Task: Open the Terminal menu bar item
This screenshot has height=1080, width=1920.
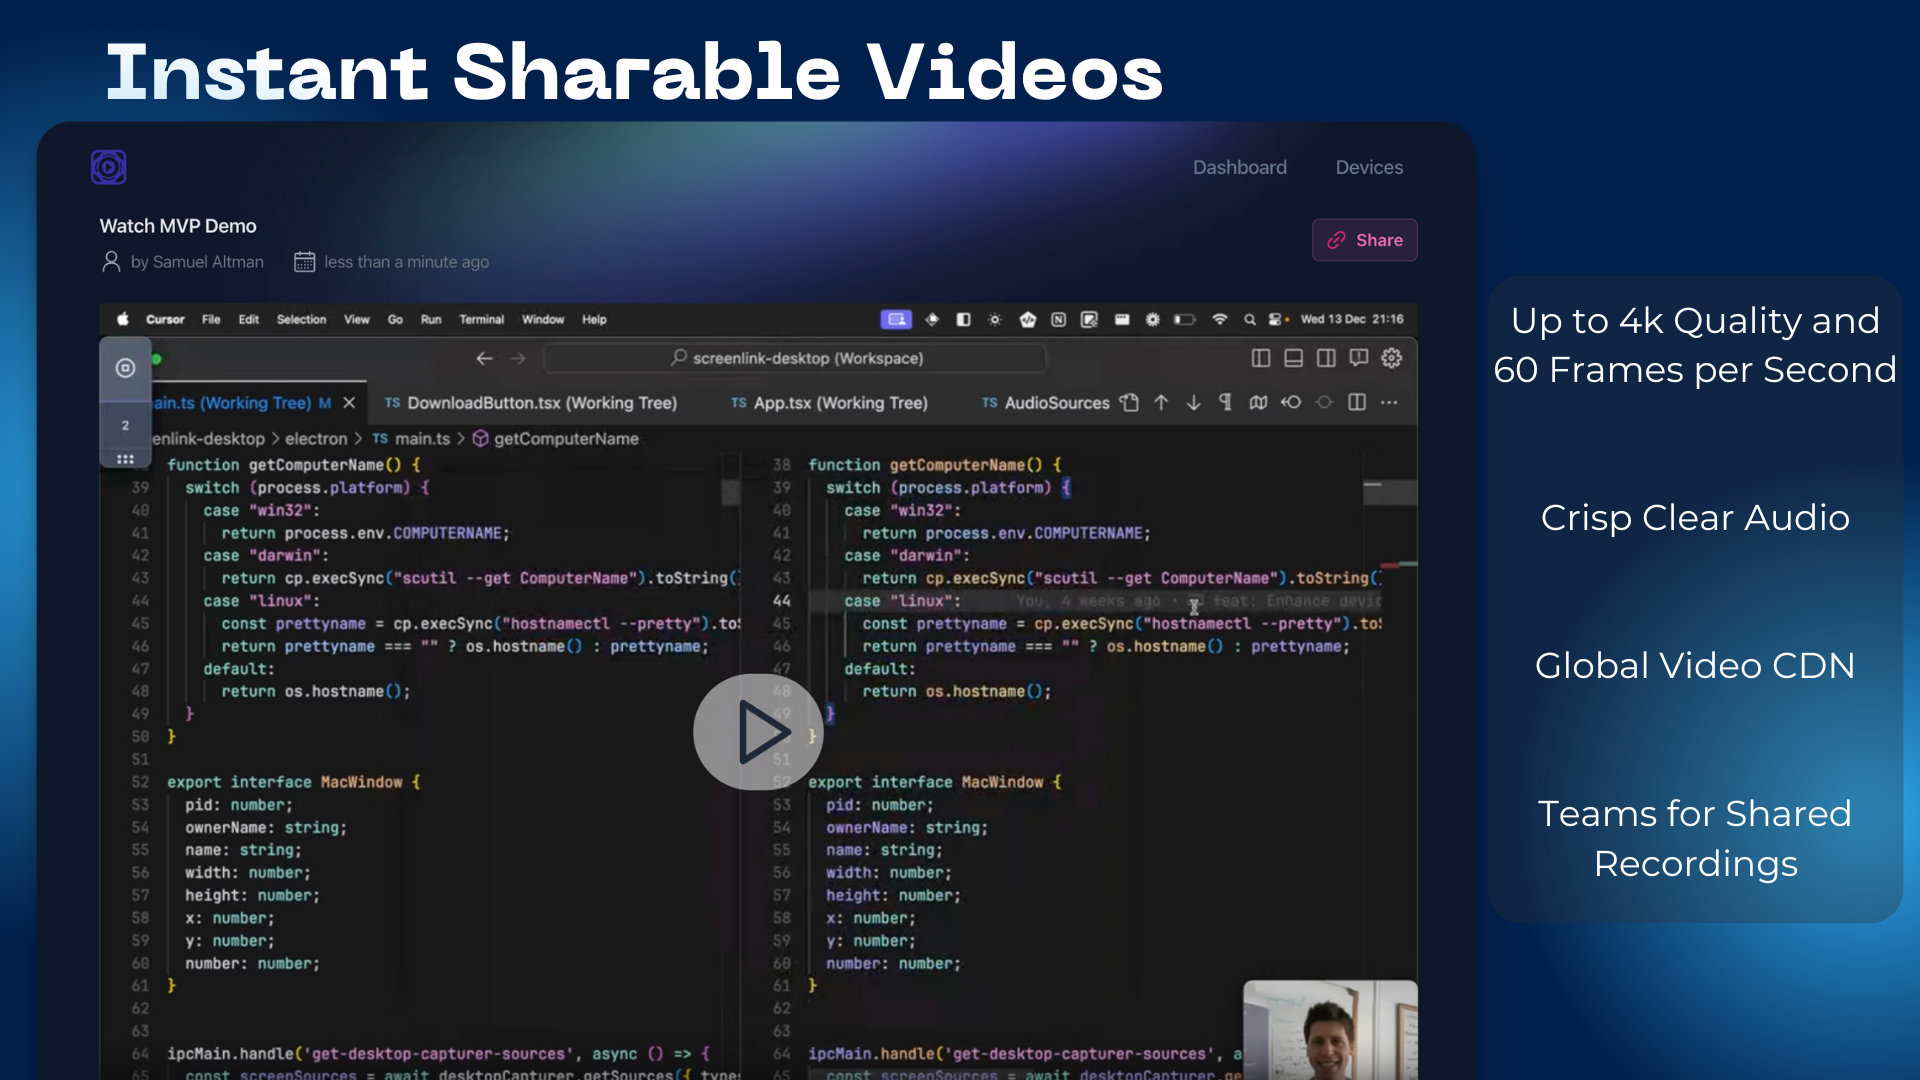Action: click(x=481, y=318)
